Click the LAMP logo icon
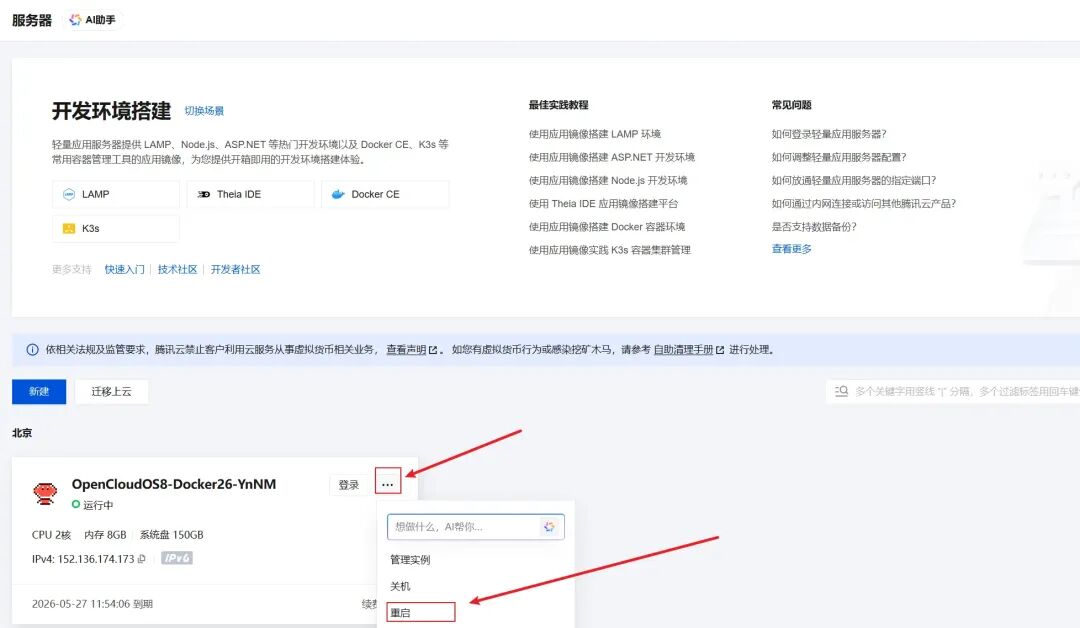 pyautogui.click(x=69, y=194)
